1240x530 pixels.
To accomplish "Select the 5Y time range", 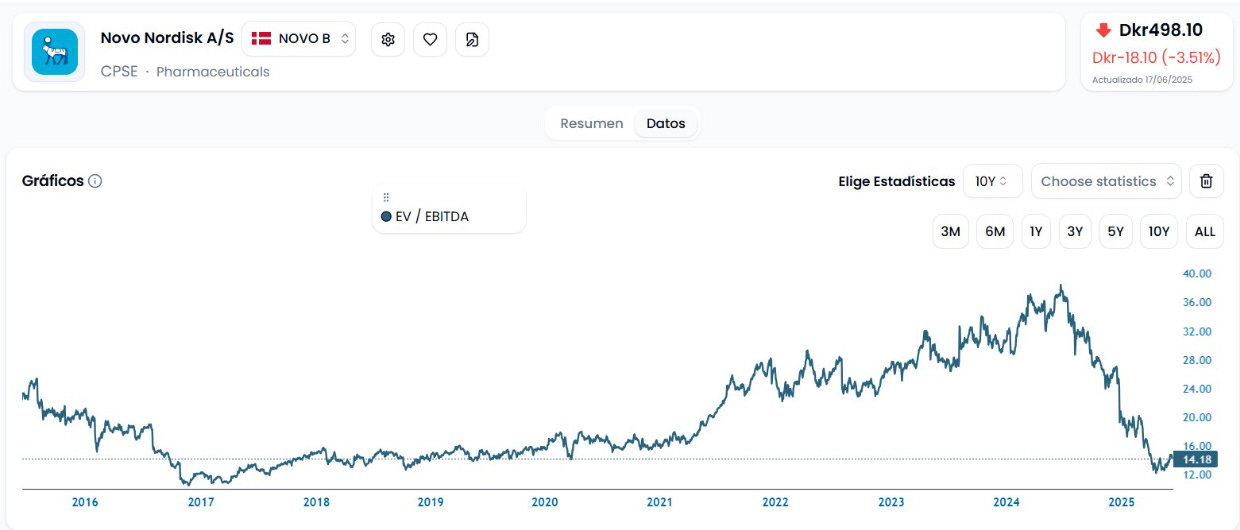I will pos(1115,231).
